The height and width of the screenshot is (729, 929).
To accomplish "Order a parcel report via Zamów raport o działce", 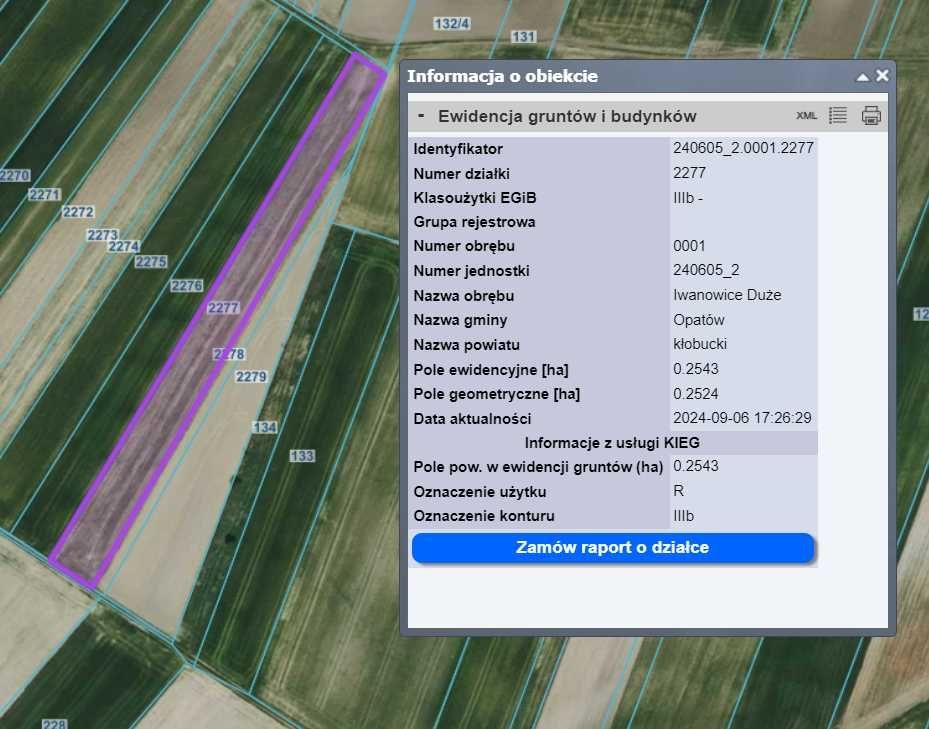I will tap(614, 548).
